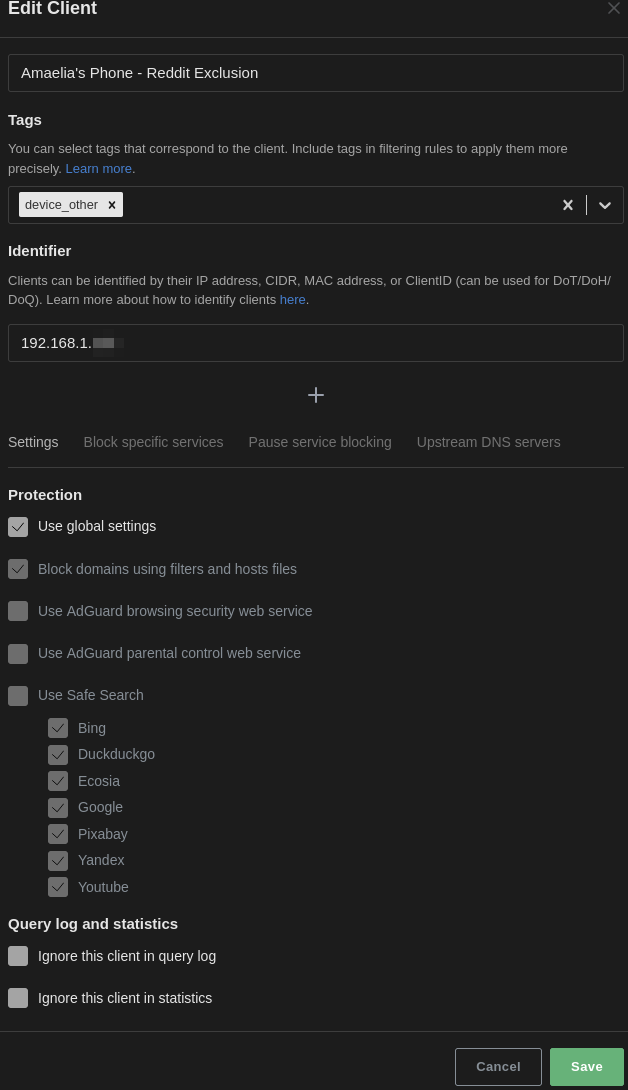Focus the IP address identifier field
The width and height of the screenshot is (628, 1090).
[x=316, y=343]
